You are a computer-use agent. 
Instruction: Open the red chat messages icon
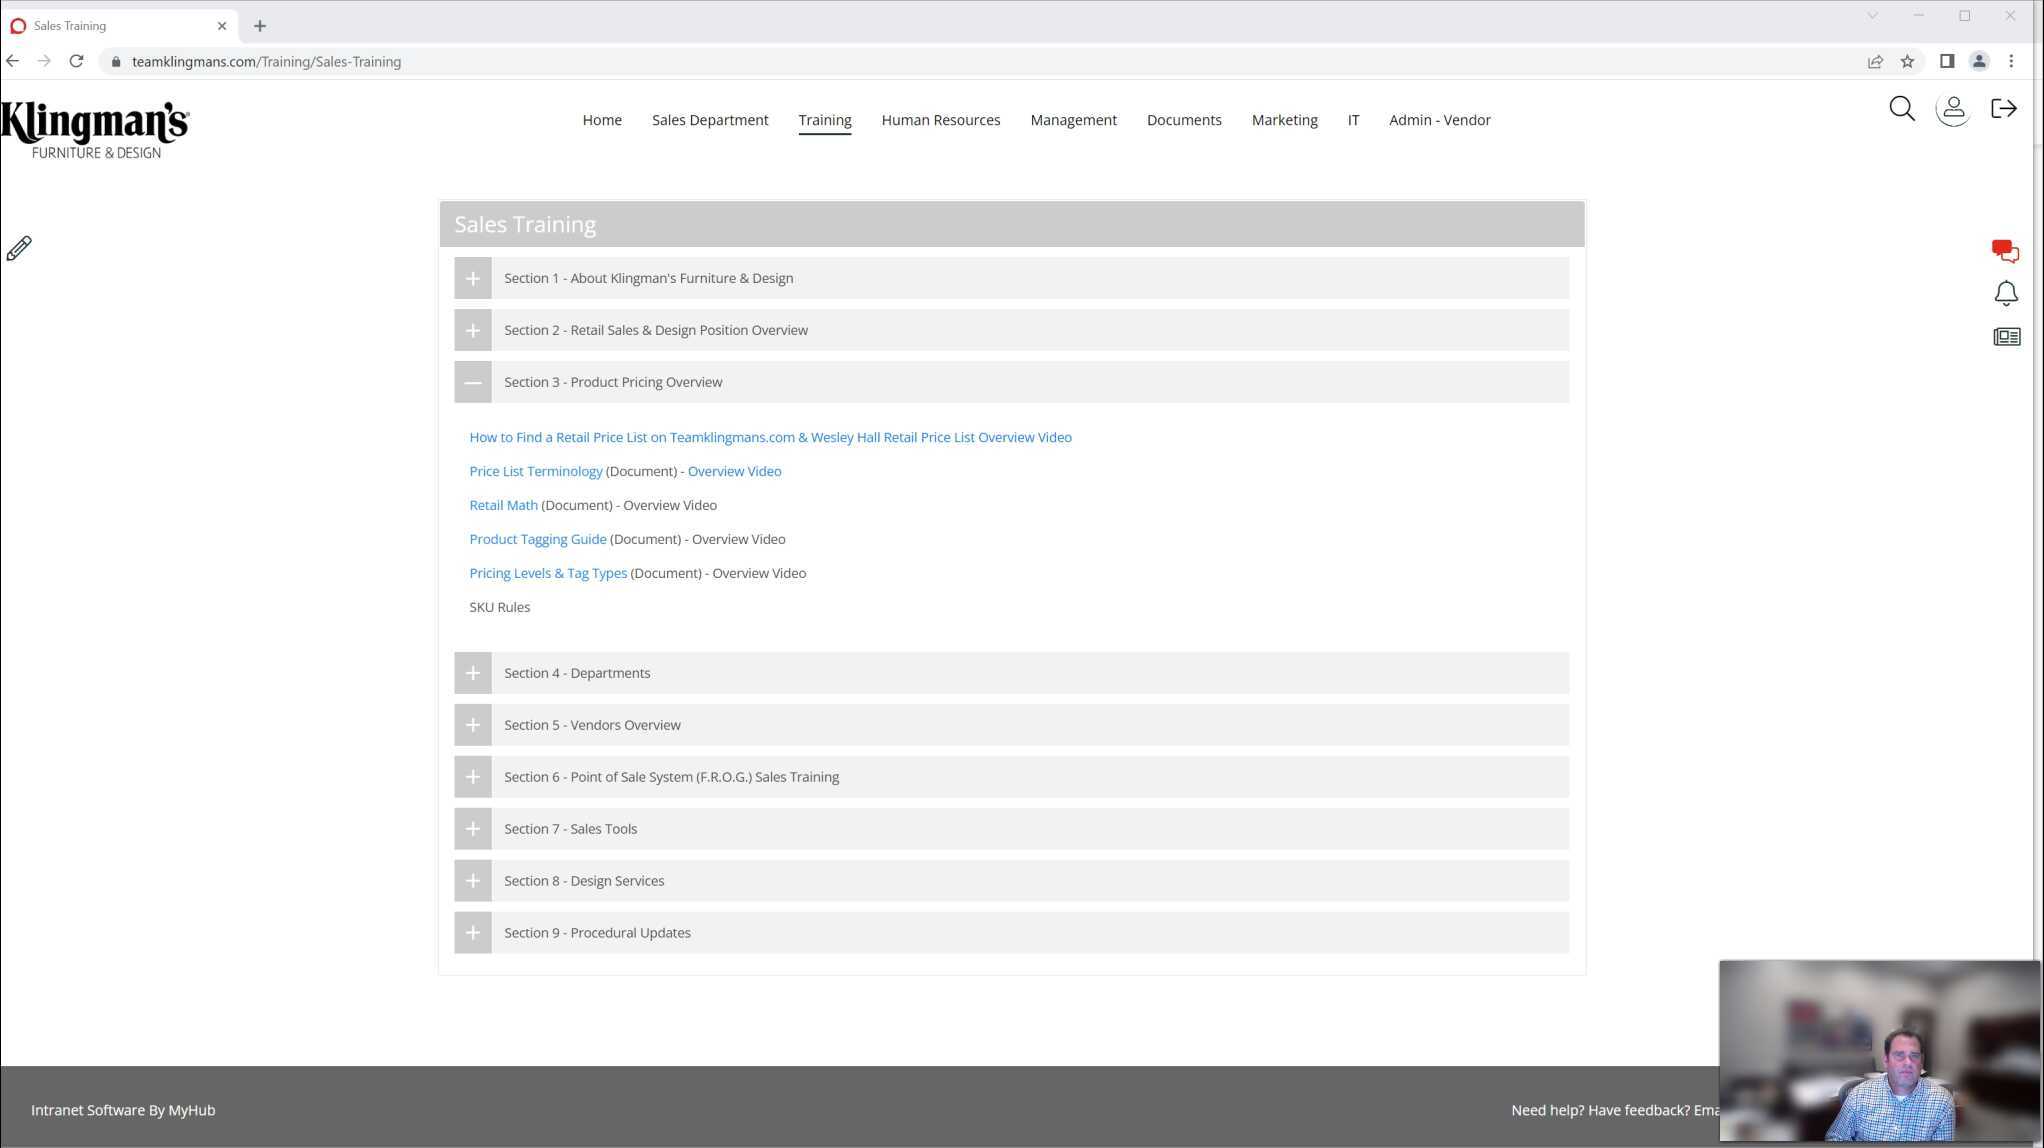[x=2005, y=251]
